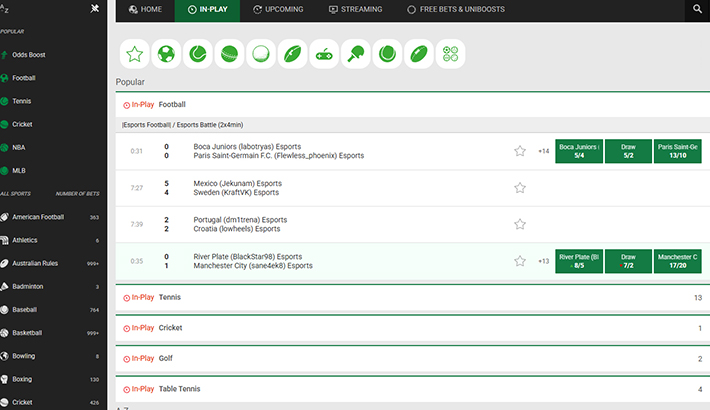Click the A-Z sort icon in sidebar
This screenshot has height=410, width=710.
(x=5, y=9)
